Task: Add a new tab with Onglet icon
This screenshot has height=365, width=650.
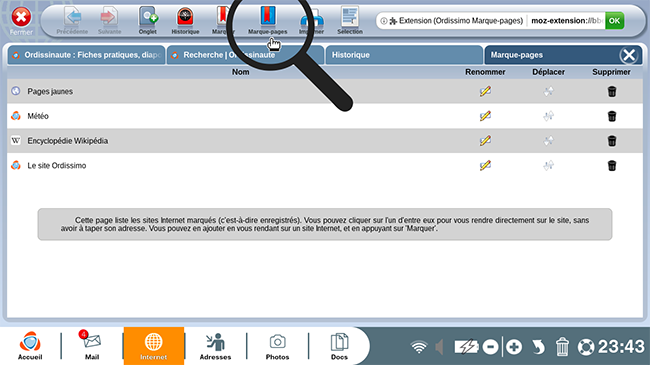Action: (148, 20)
